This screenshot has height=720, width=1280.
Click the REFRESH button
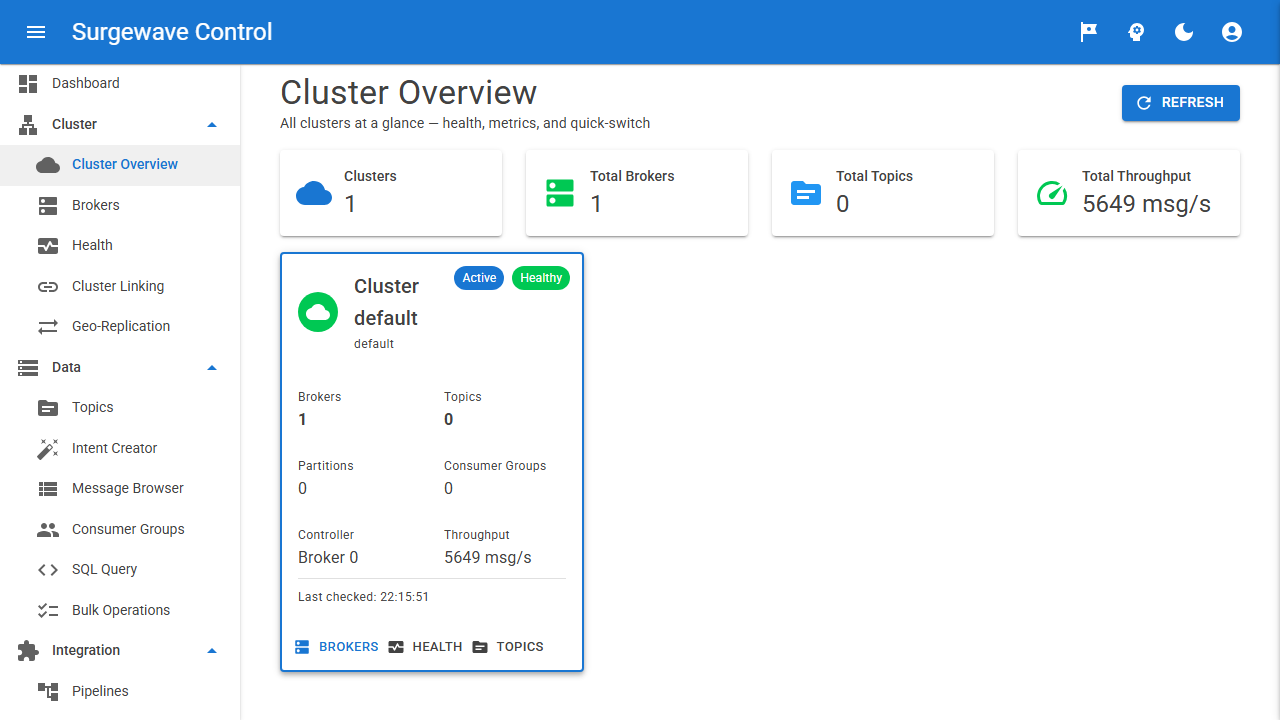[1181, 103]
